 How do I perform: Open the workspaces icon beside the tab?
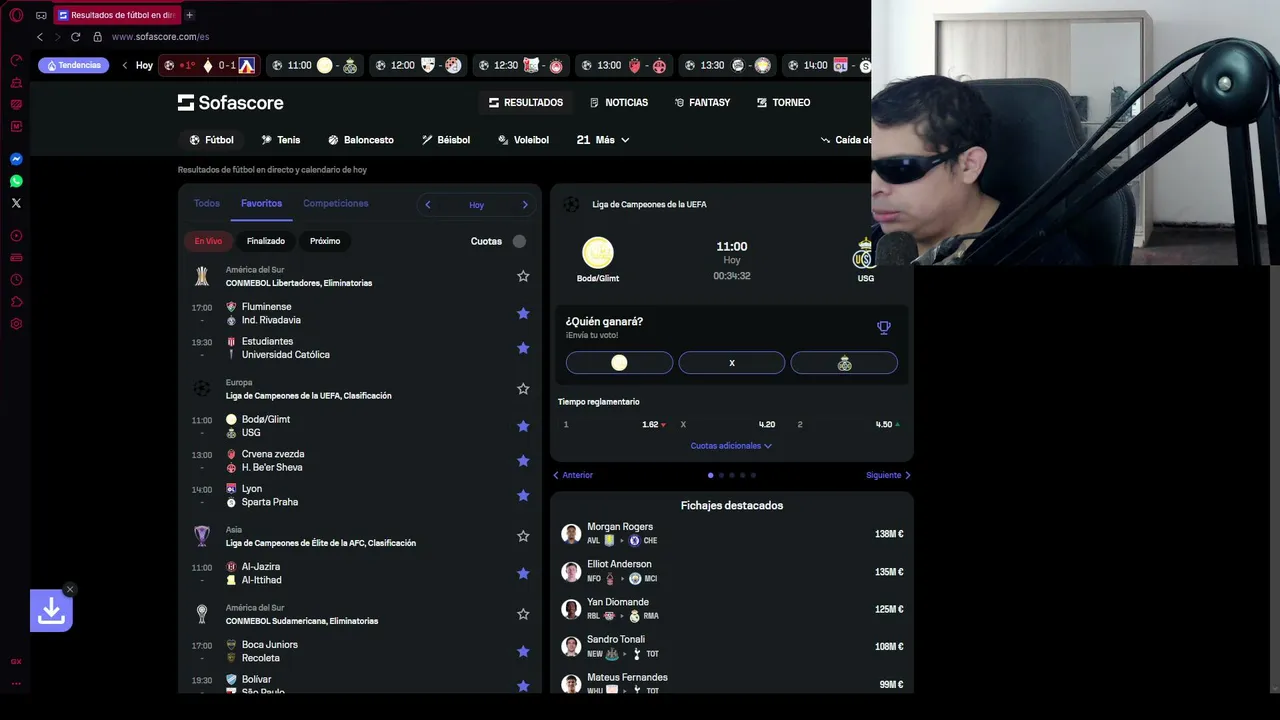[41, 15]
